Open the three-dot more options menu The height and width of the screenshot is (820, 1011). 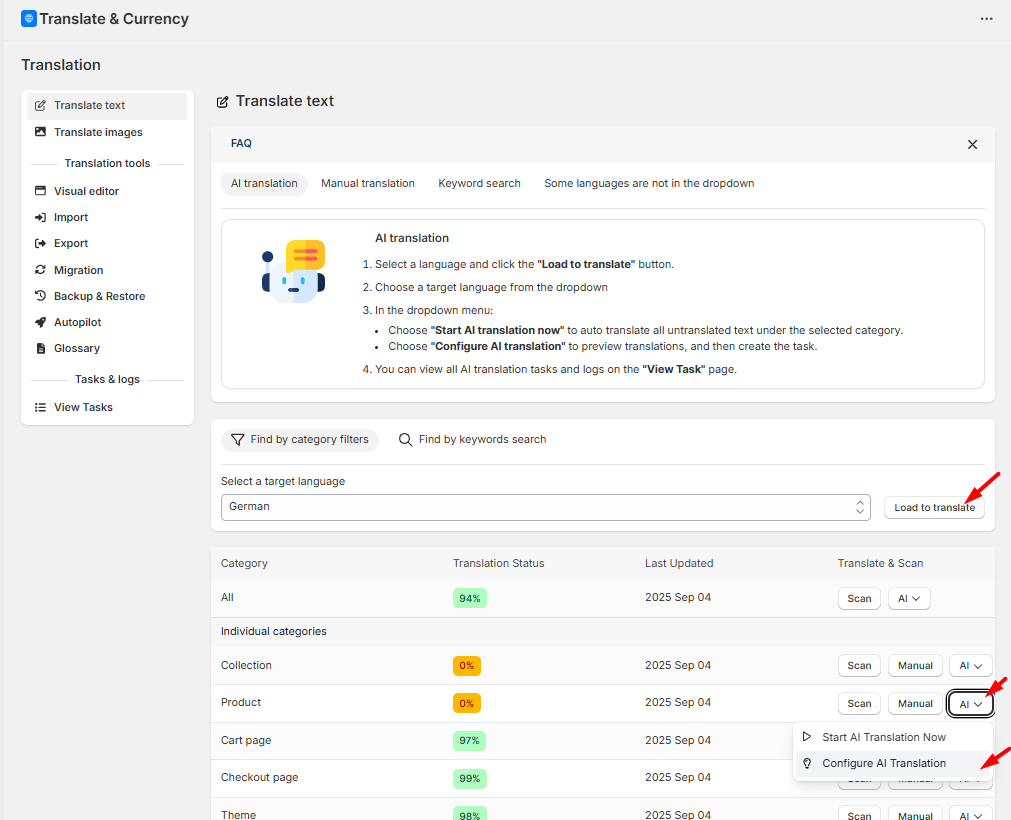(x=986, y=19)
